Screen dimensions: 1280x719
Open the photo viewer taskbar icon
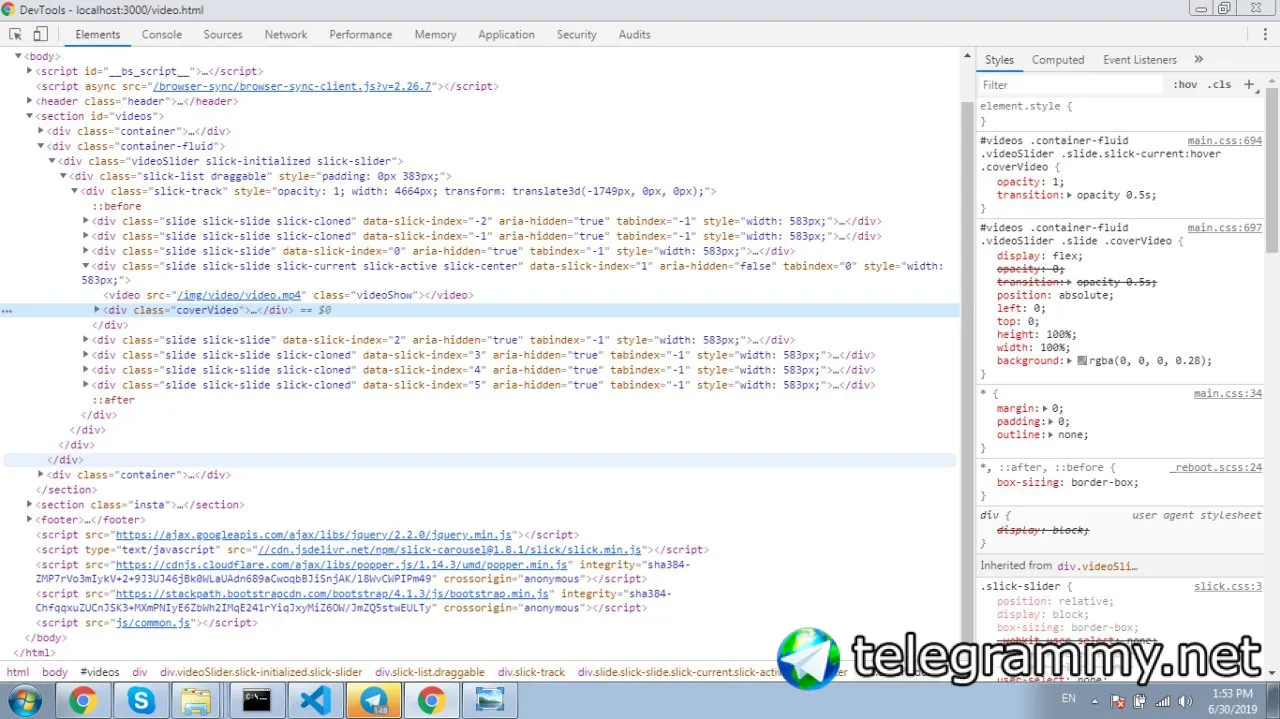tap(490, 700)
